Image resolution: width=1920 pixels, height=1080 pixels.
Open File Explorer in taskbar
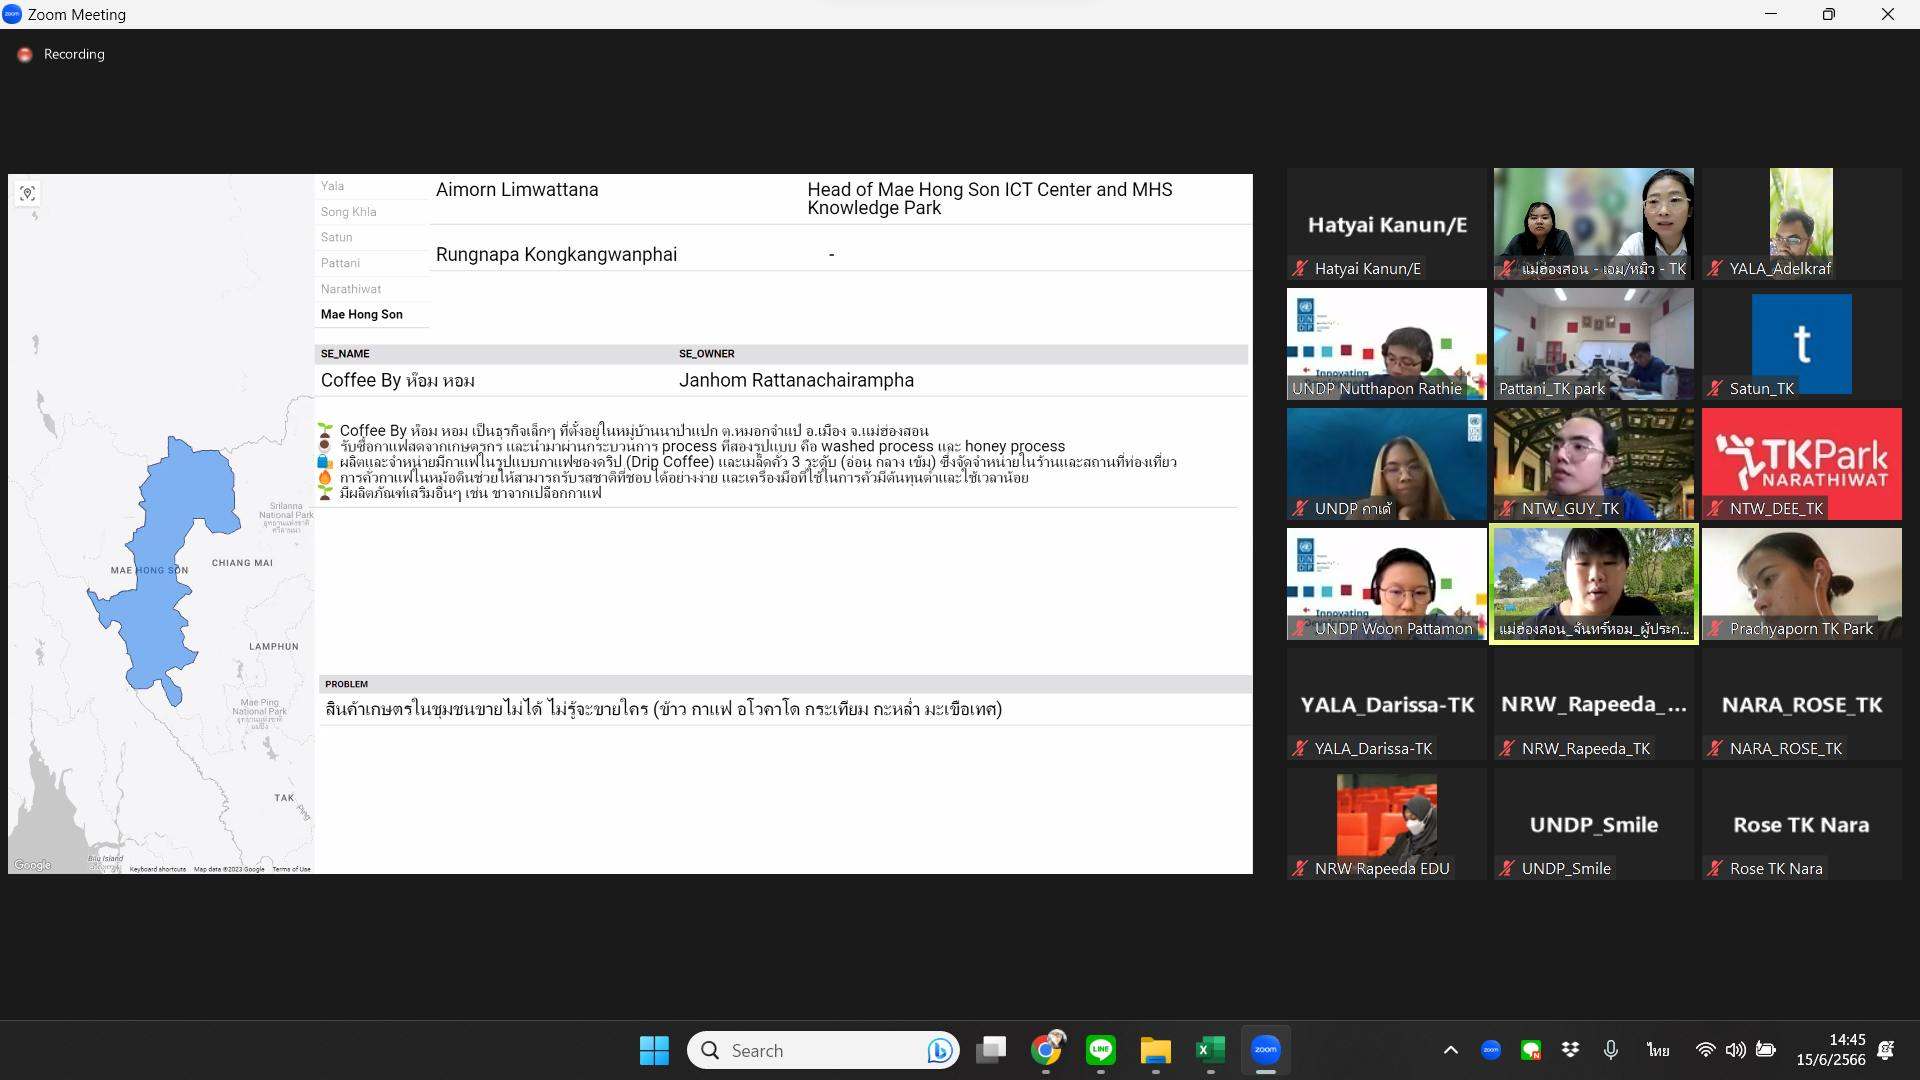(x=1155, y=1050)
